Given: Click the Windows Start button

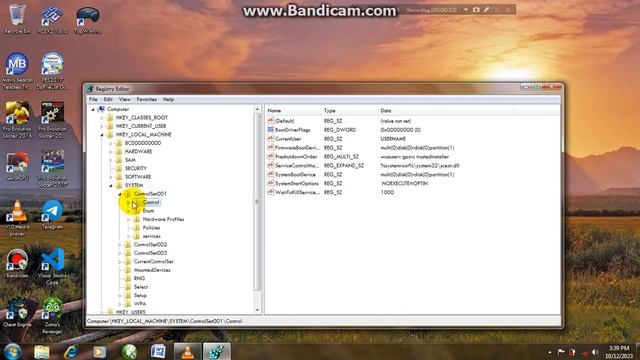Looking at the screenshot, I should pos(12,351).
